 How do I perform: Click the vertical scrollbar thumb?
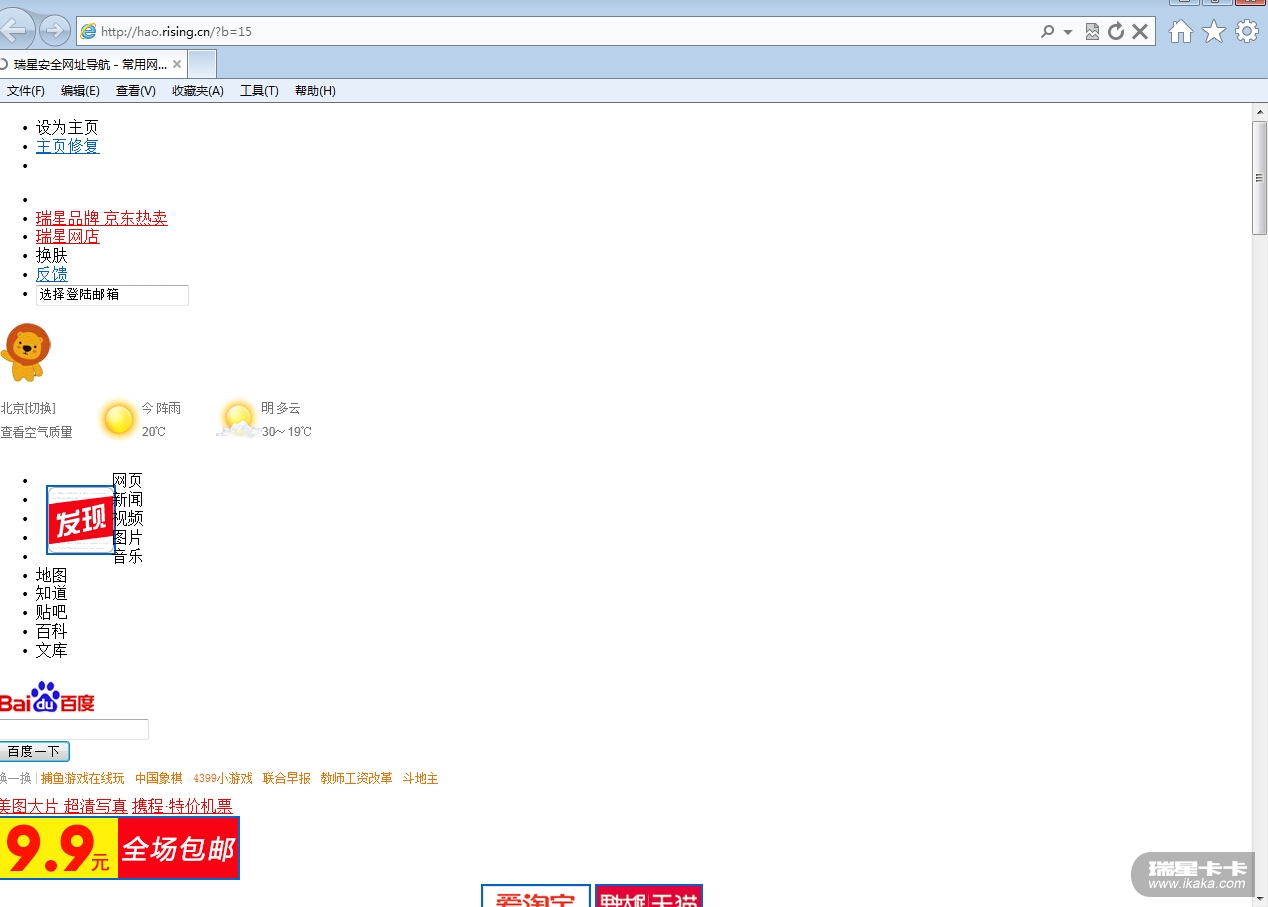[1260, 178]
